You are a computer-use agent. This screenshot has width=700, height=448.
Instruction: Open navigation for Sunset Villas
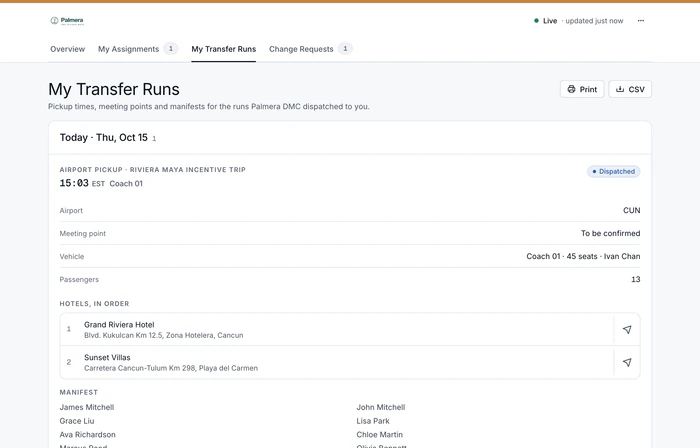(x=627, y=362)
